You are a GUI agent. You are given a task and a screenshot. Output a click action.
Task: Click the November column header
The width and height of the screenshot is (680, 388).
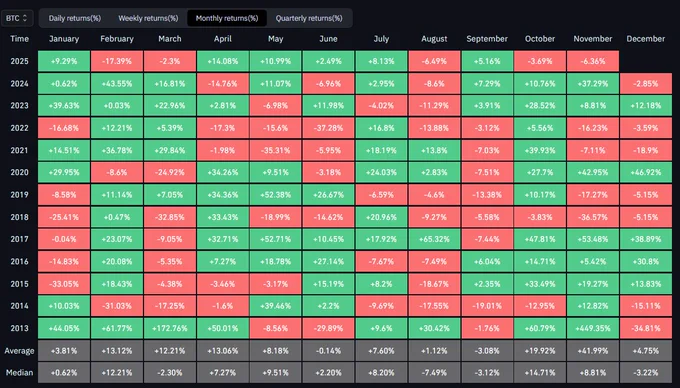593,39
